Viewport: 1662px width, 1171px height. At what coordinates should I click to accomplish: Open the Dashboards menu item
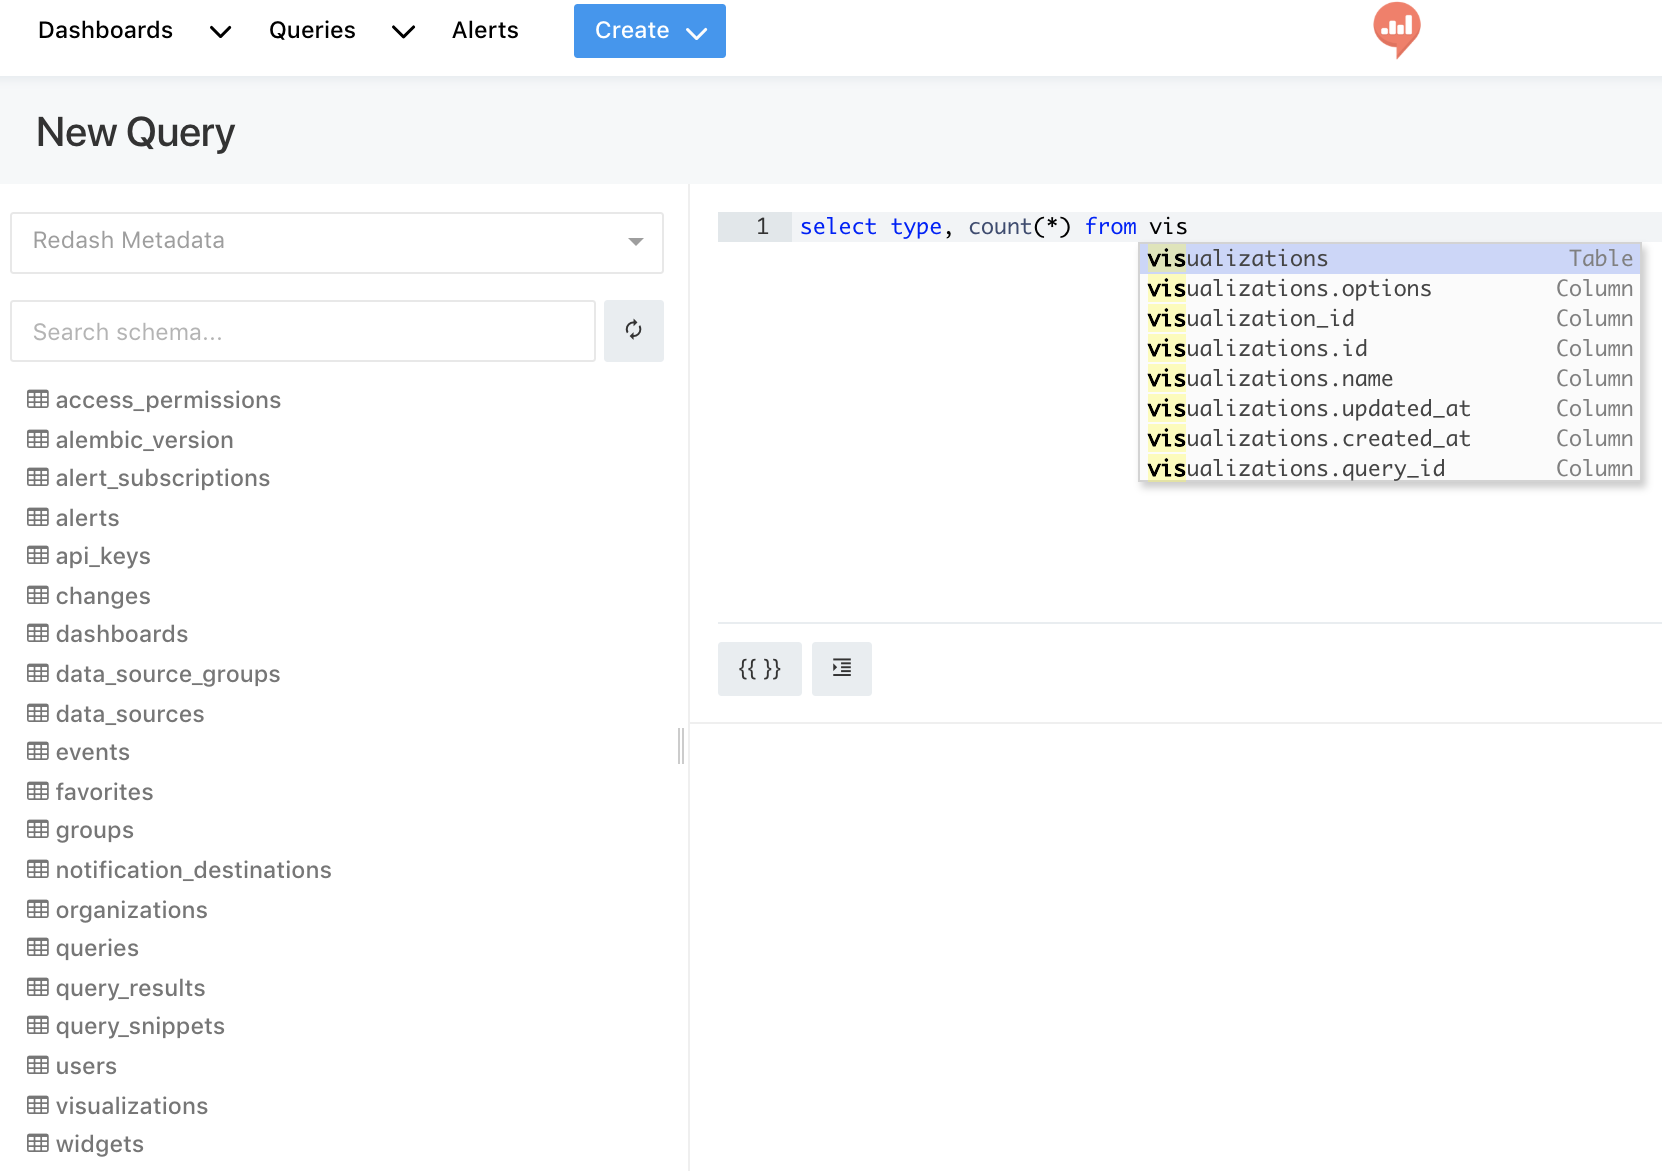[105, 30]
